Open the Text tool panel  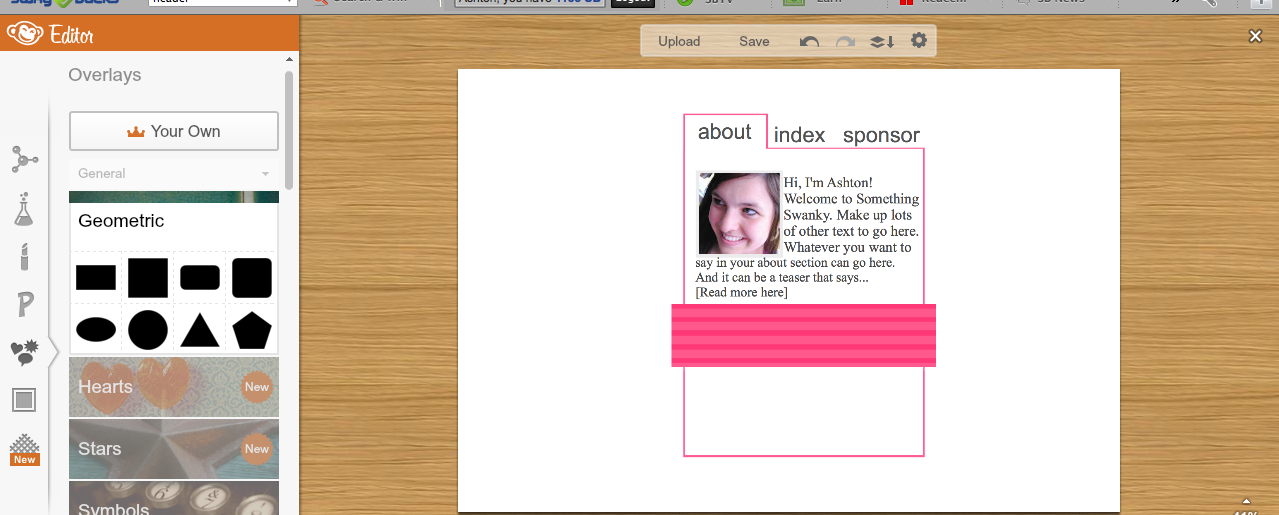click(x=25, y=304)
